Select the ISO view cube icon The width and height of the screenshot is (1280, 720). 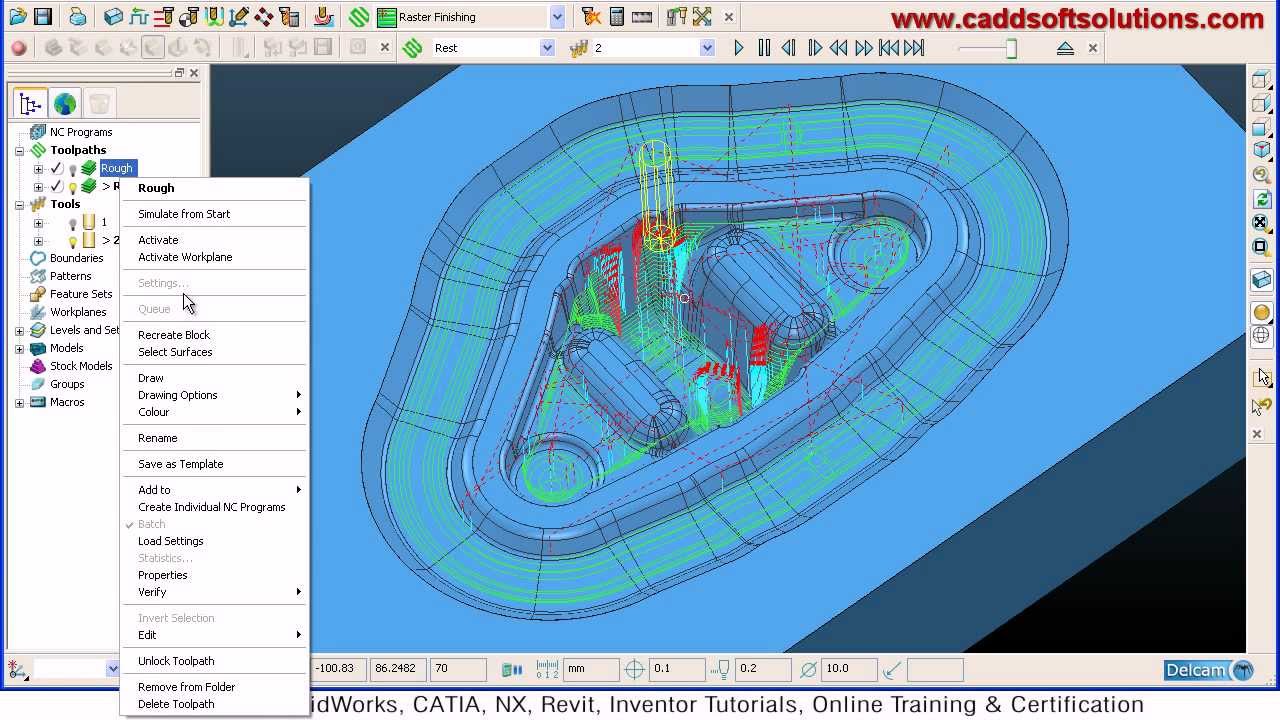[1261, 149]
